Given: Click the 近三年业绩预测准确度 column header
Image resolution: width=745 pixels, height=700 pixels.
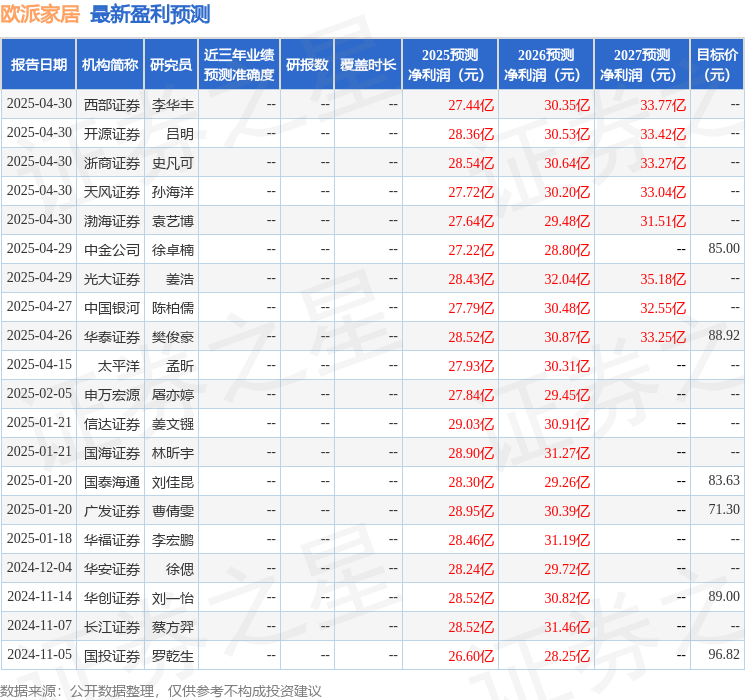Looking at the screenshot, I should click(x=238, y=65).
